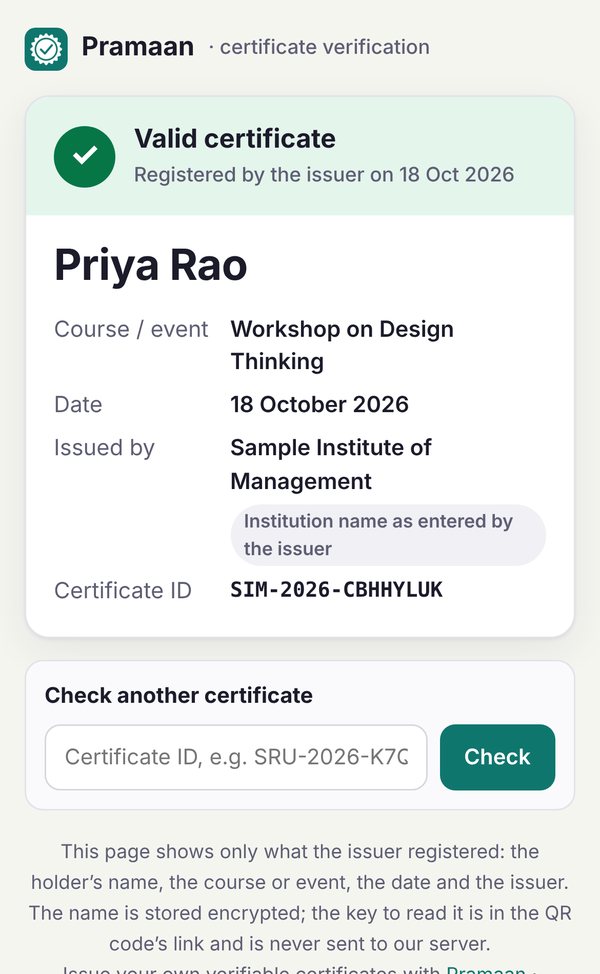Click the Certificate ID SIM-2026-CBHHYLUK
The height and width of the screenshot is (974, 600).
pyautogui.click(x=337, y=589)
